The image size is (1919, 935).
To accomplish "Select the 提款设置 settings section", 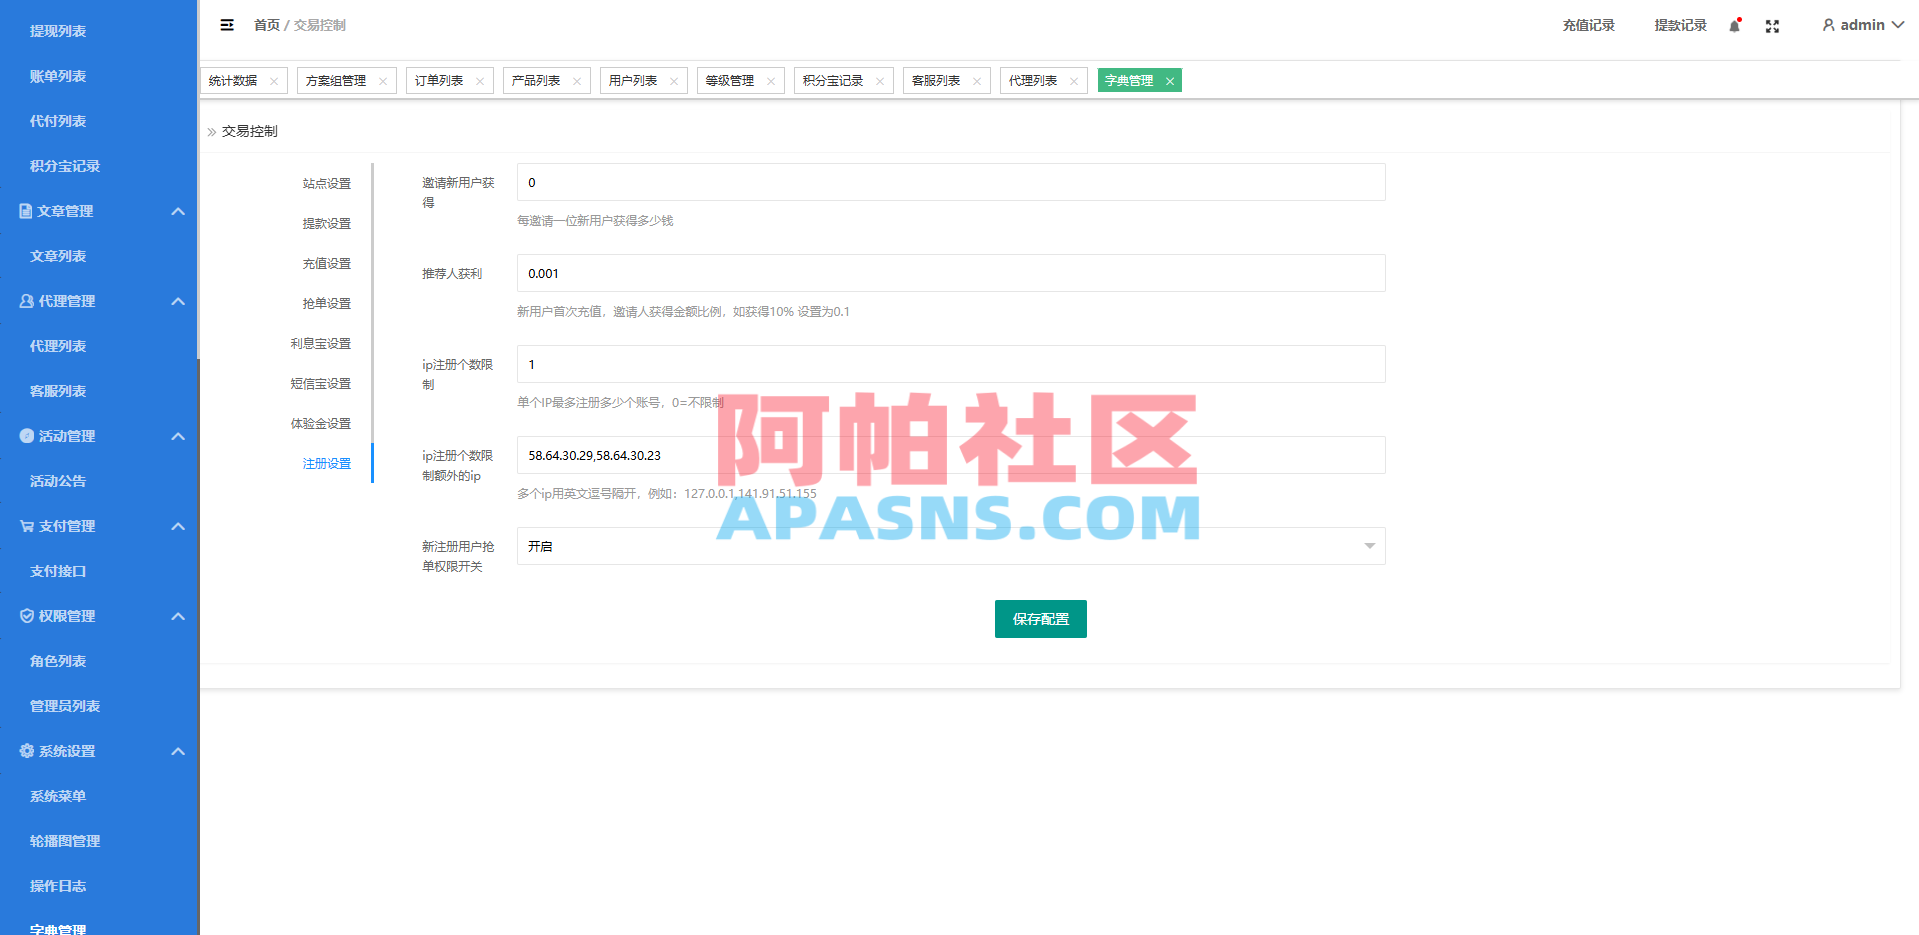I will tap(327, 224).
